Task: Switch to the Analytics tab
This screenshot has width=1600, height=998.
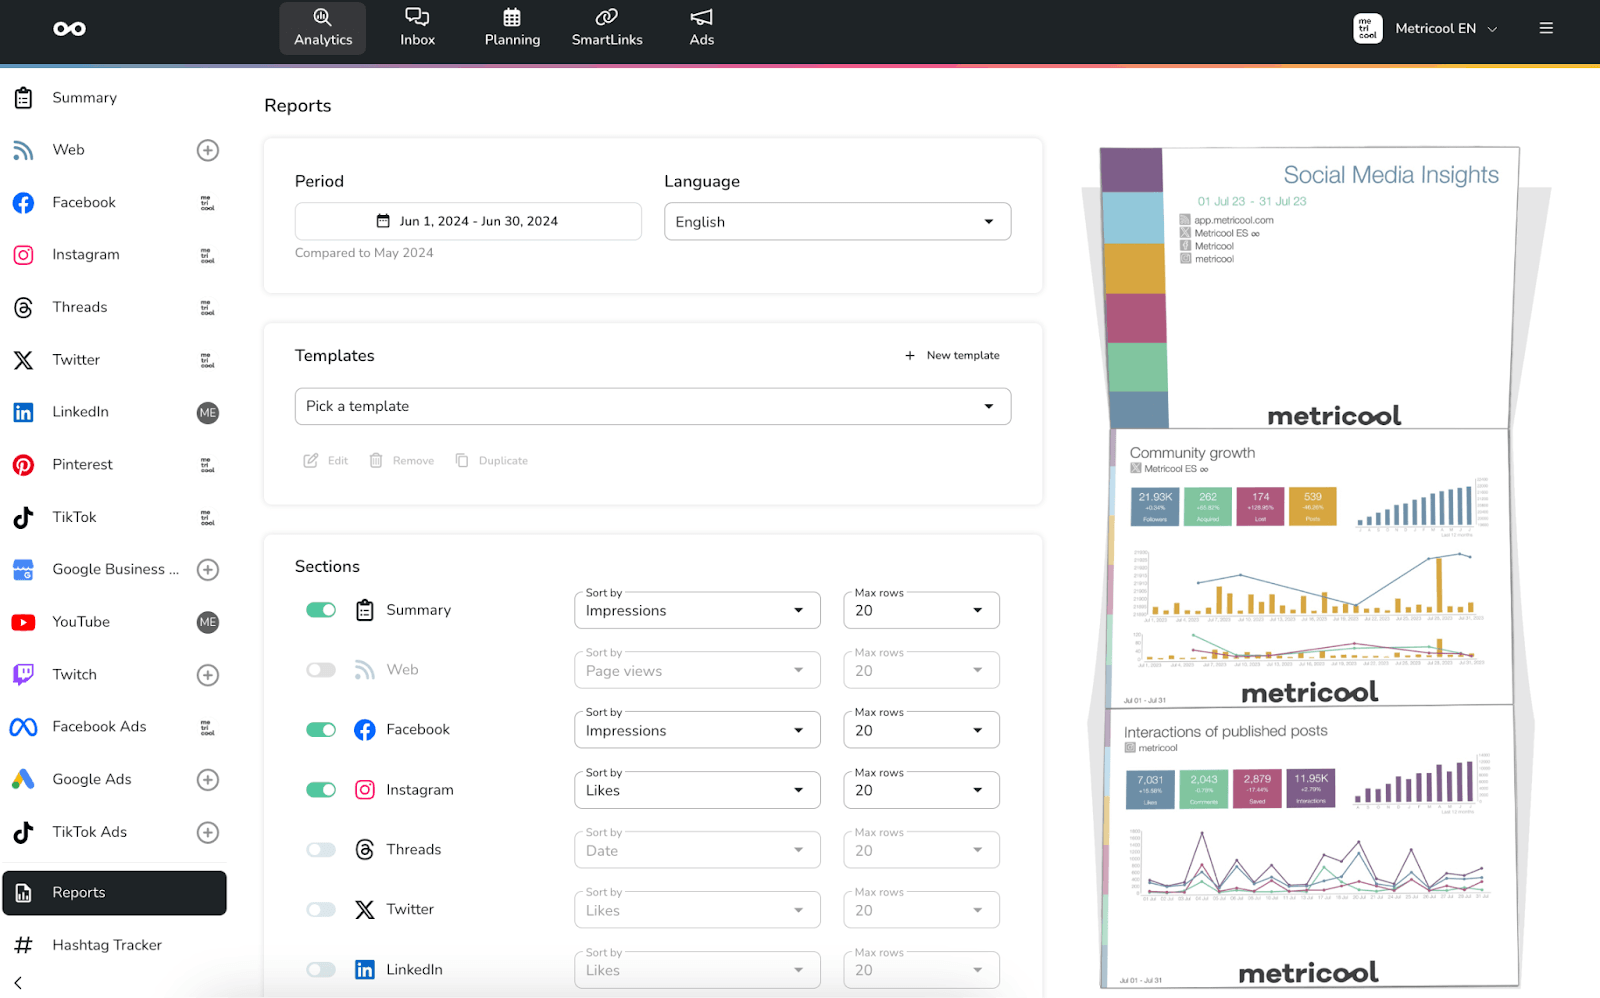Action: [322, 27]
